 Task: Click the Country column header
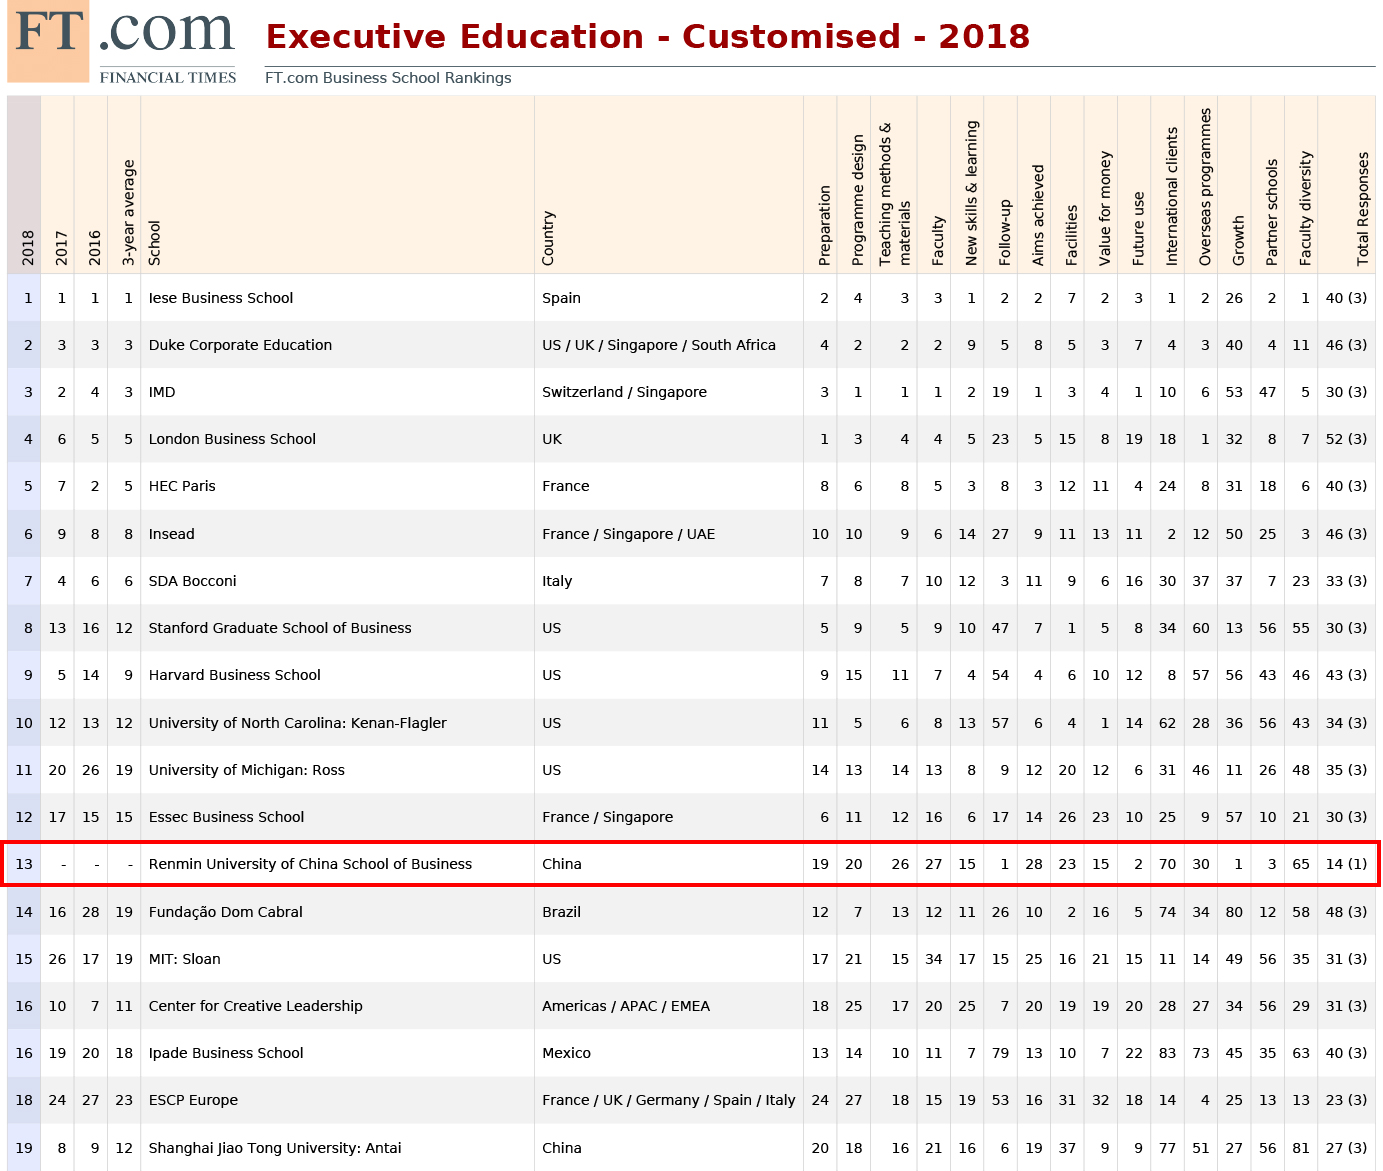pyautogui.click(x=548, y=238)
